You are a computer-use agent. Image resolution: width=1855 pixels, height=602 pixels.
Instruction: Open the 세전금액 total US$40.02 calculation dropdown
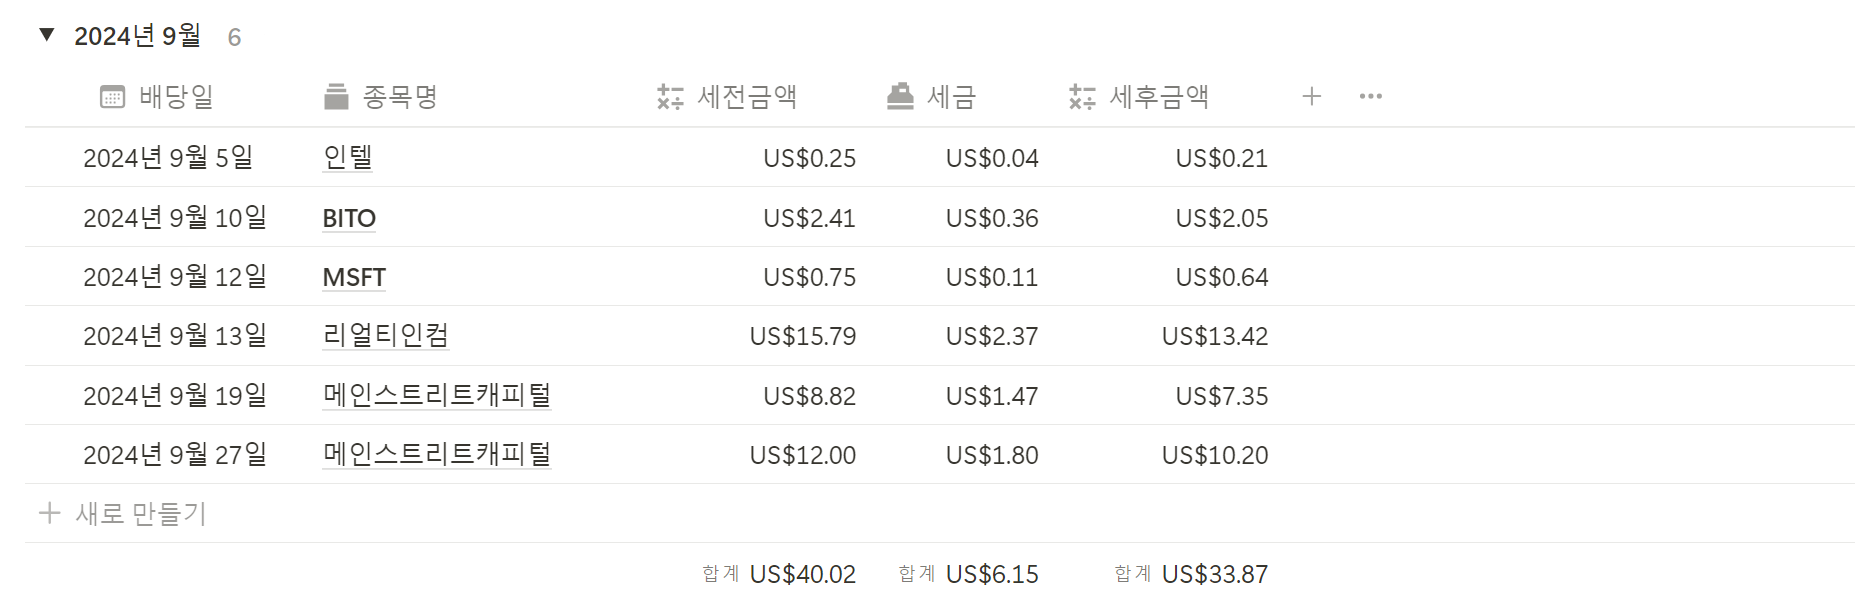(779, 574)
